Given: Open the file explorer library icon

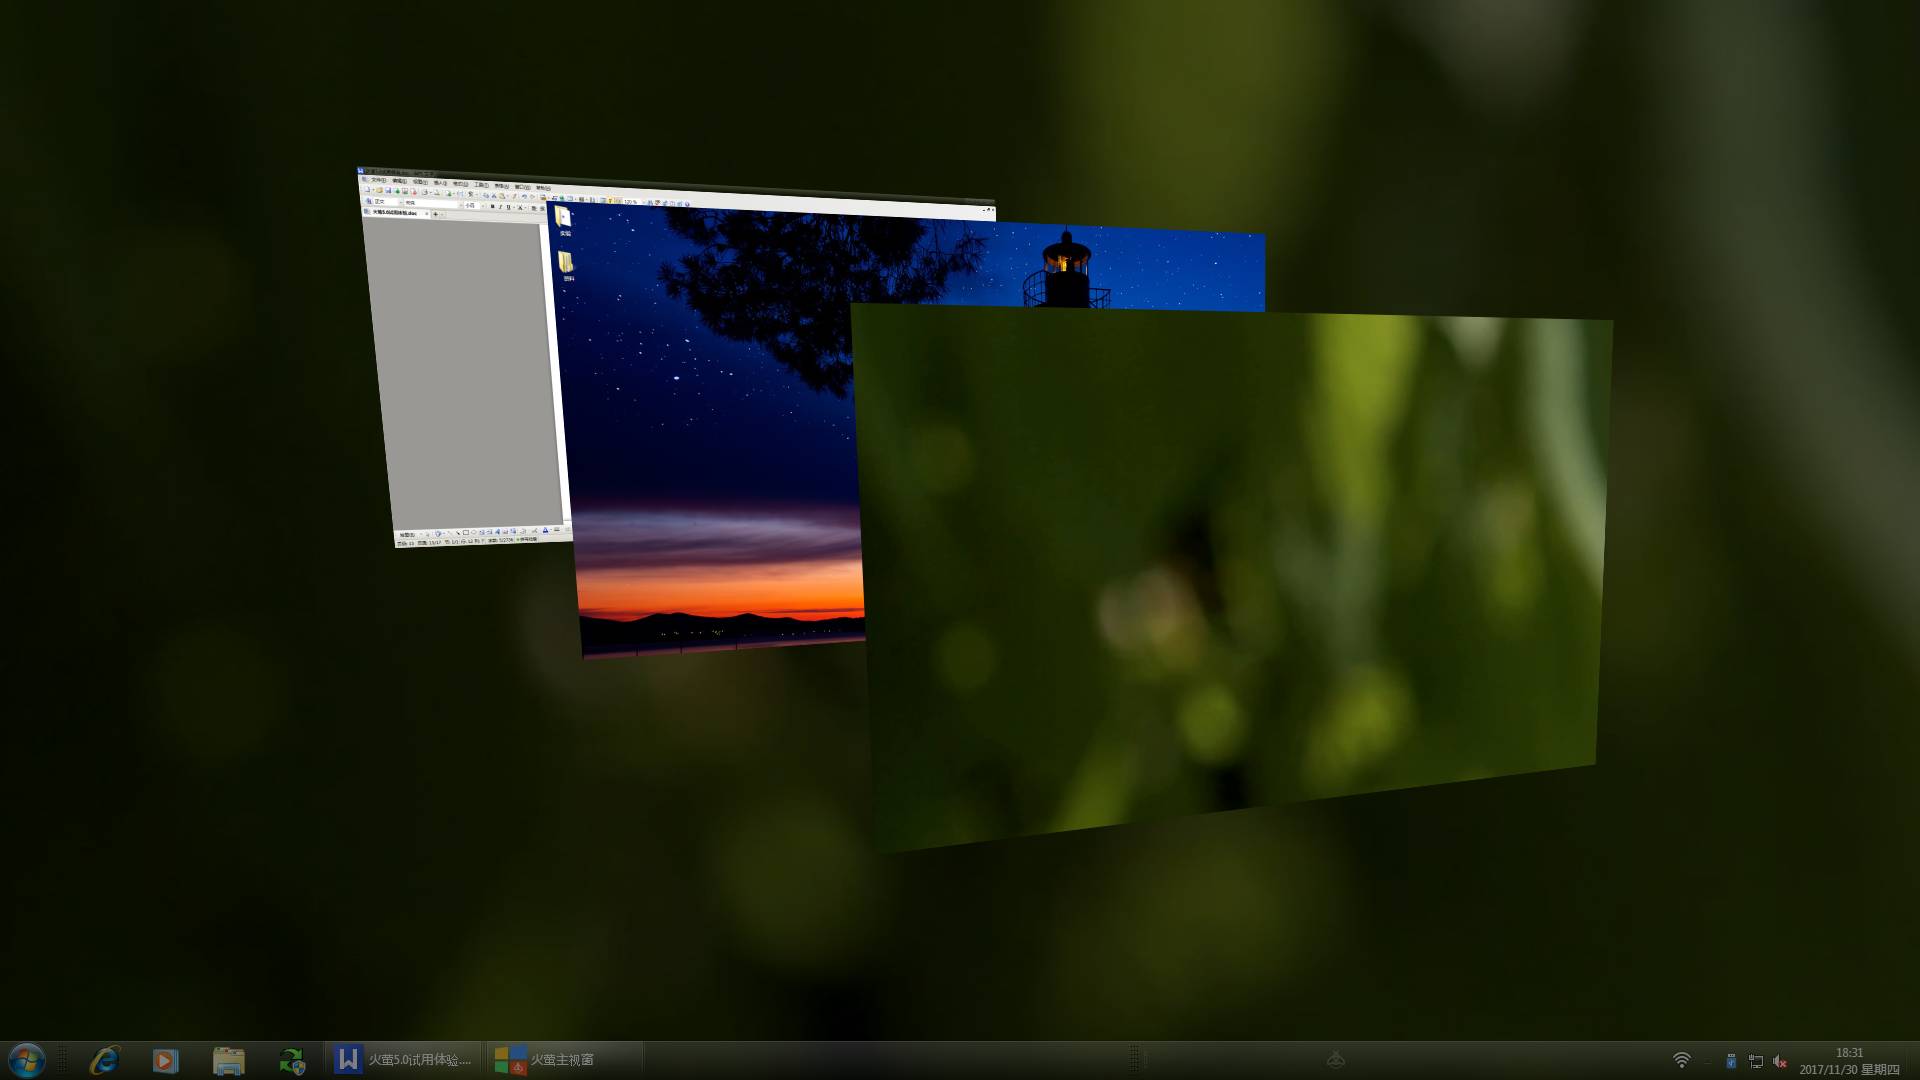Looking at the screenshot, I should tap(228, 1060).
